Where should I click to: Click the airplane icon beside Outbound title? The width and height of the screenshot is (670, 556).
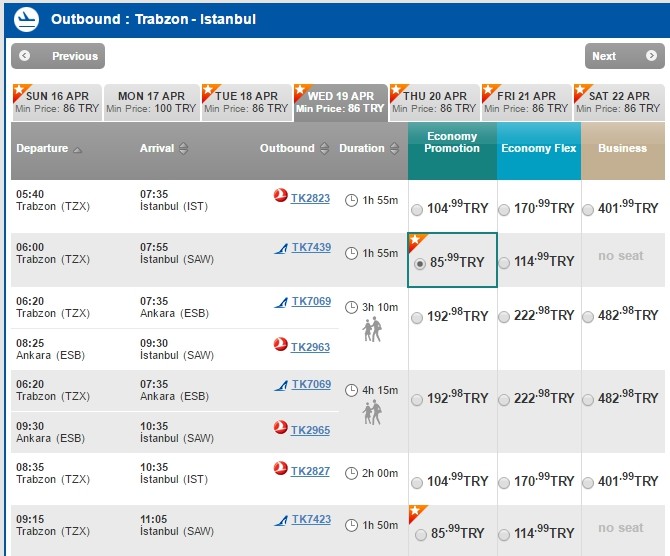coord(27,19)
